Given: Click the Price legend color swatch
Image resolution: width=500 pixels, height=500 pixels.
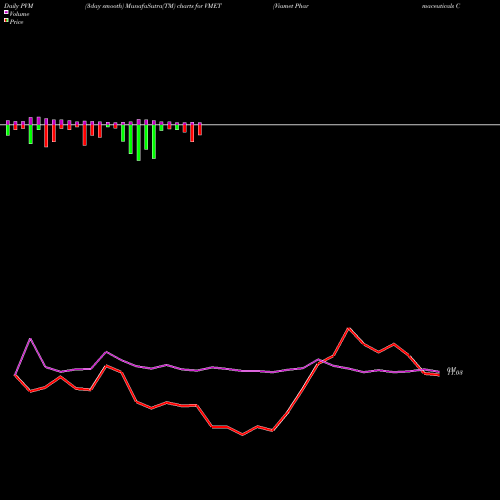Looking at the screenshot, I should click(x=6, y=20).
